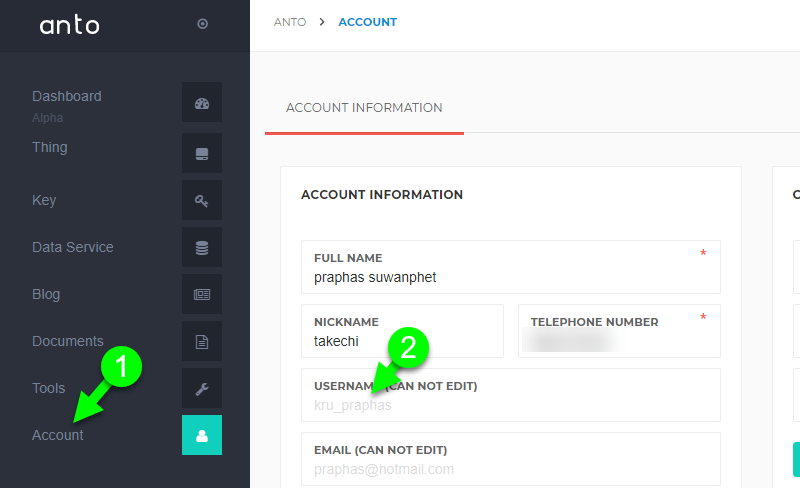This screenshot has height=488, width=800.
Task: Click the ACCOUNT breadcrumb text
Action: (367, 22)
